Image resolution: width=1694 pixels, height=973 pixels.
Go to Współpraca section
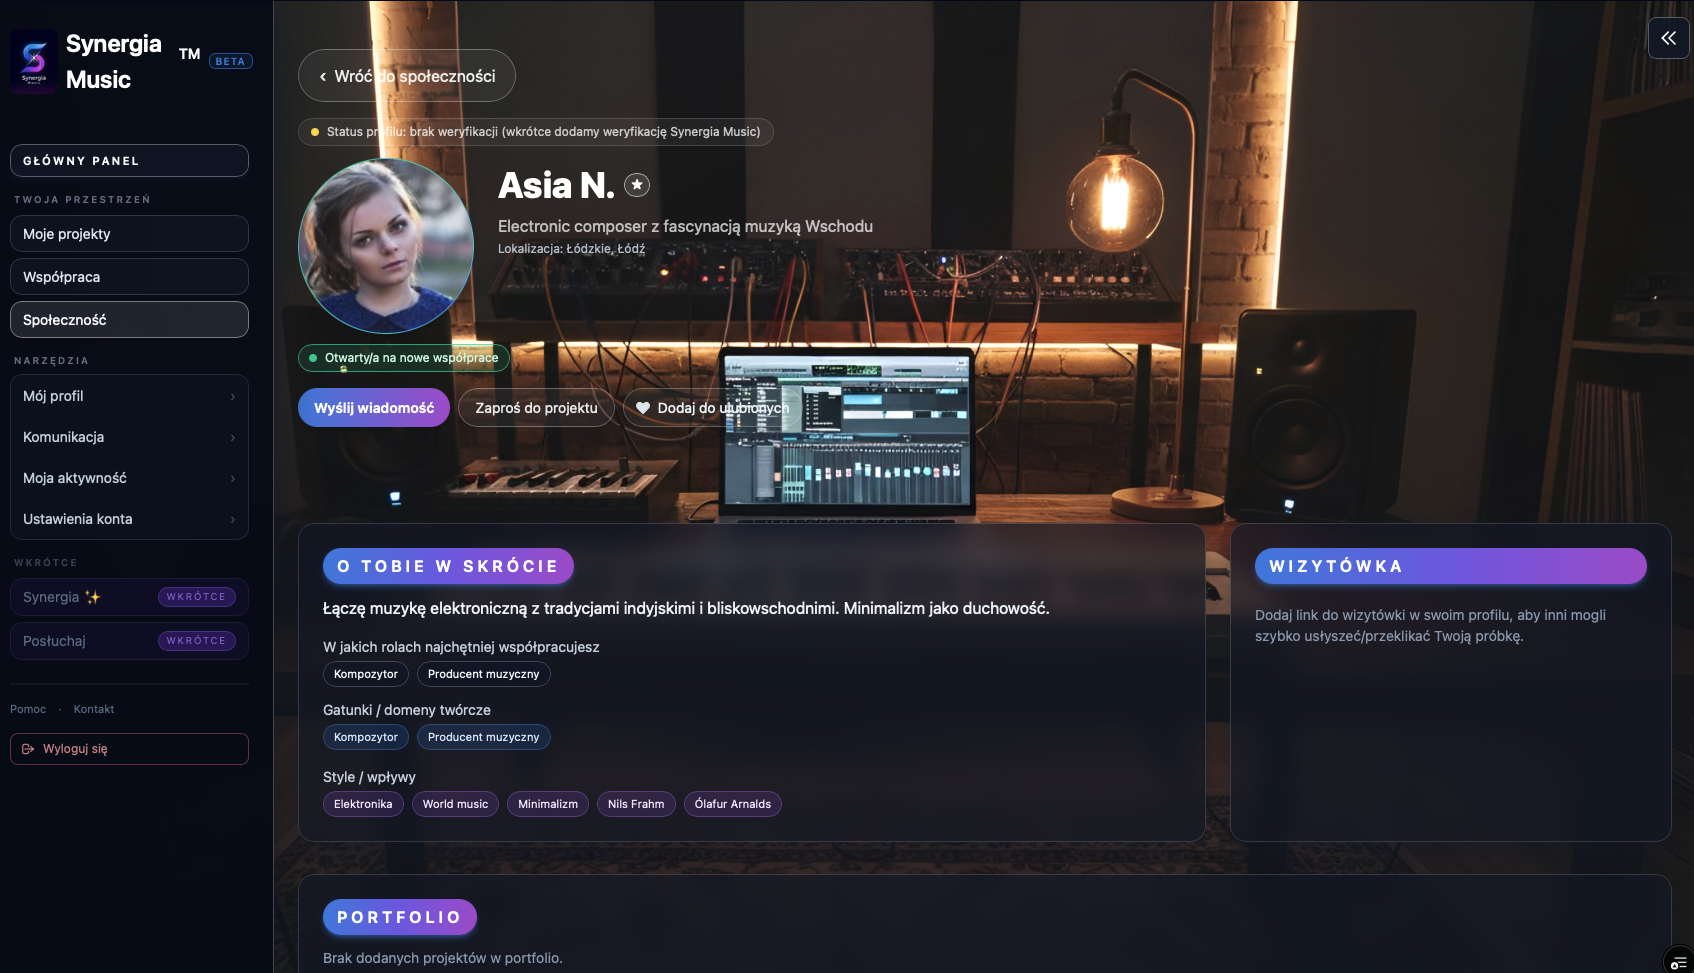tap(129, 277)
